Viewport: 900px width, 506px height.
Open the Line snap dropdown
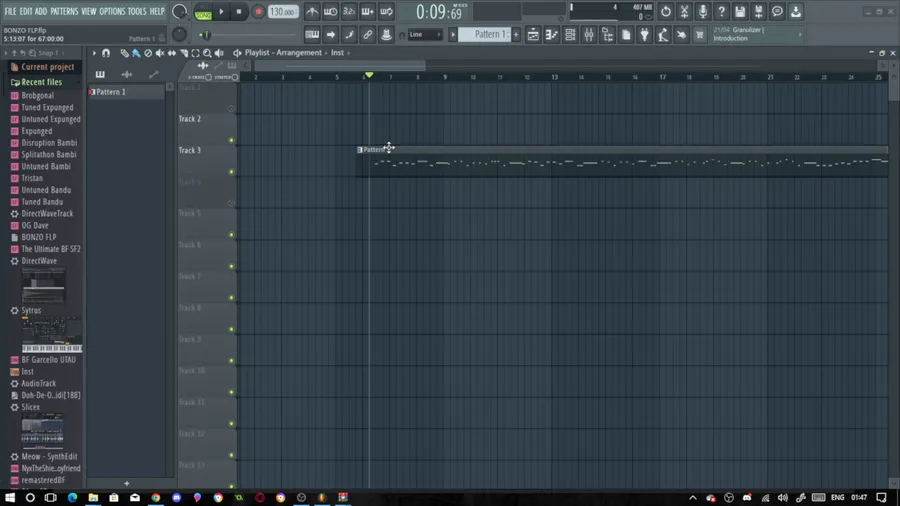tap(425, 34)
